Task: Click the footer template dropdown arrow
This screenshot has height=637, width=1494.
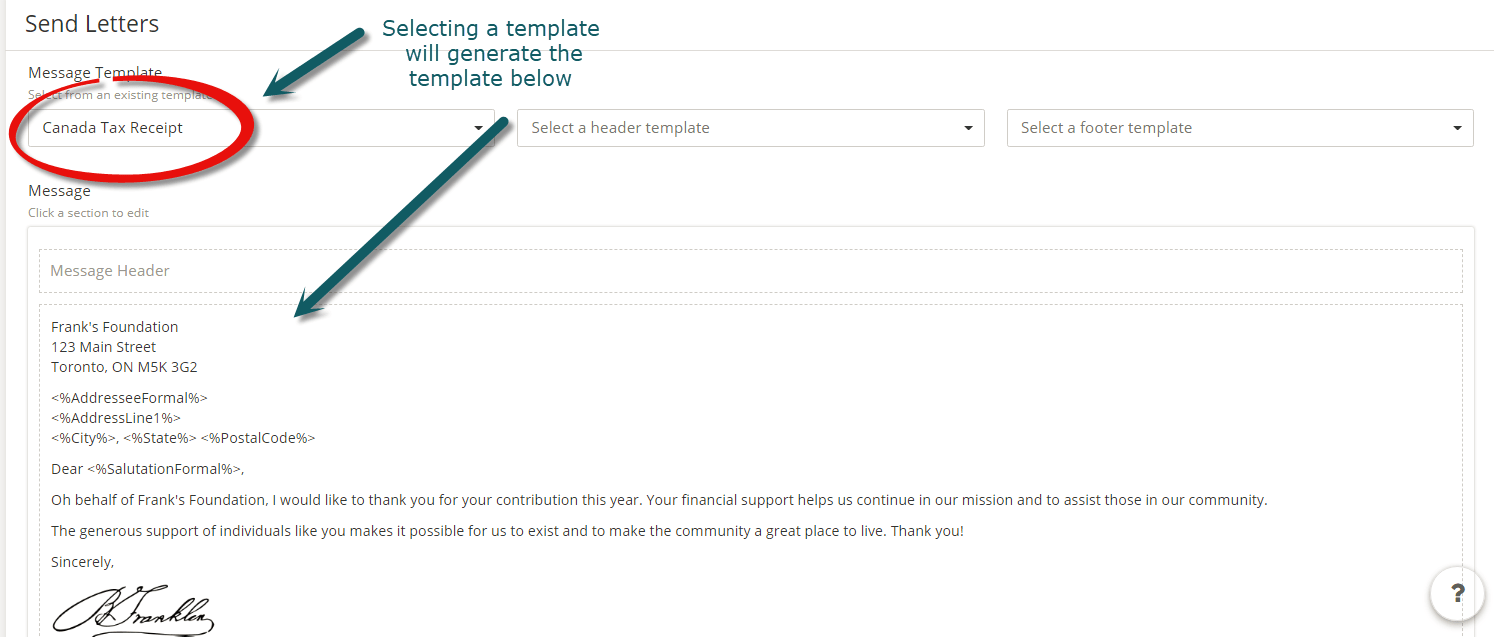Action: [x=1456, y=128]
